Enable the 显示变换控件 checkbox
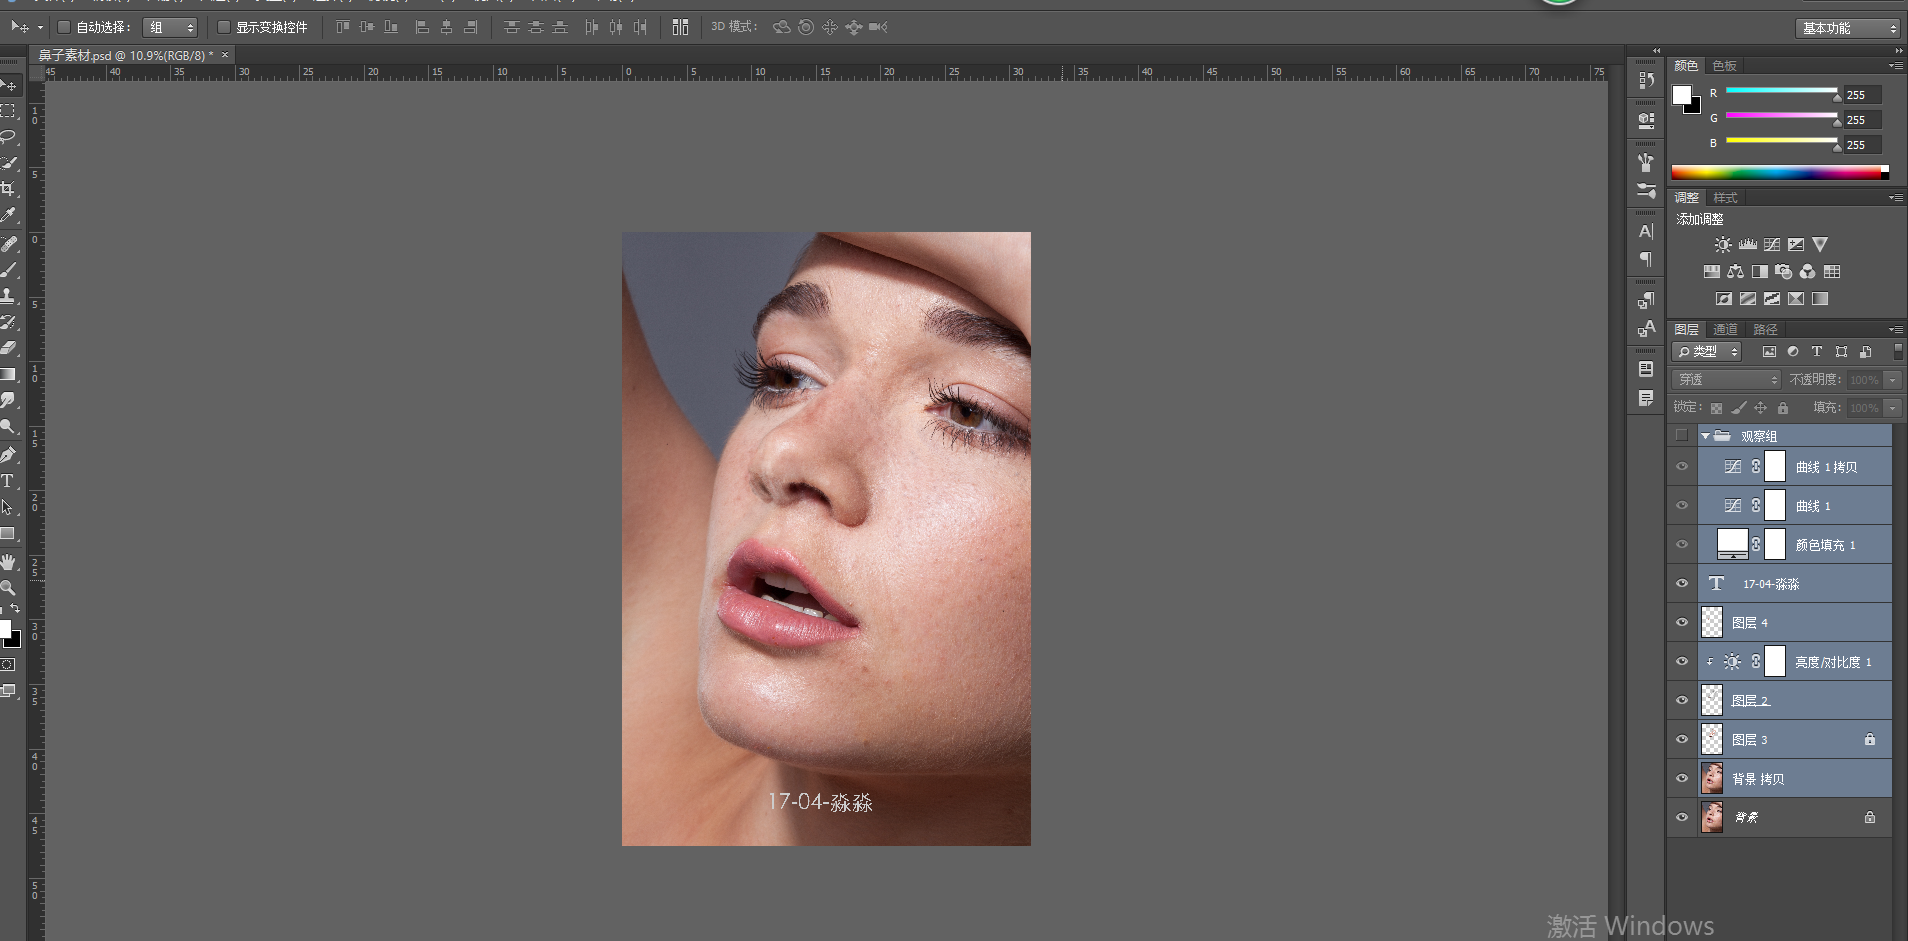This screenshot has width=1908, height=941. tap(224, 27)
